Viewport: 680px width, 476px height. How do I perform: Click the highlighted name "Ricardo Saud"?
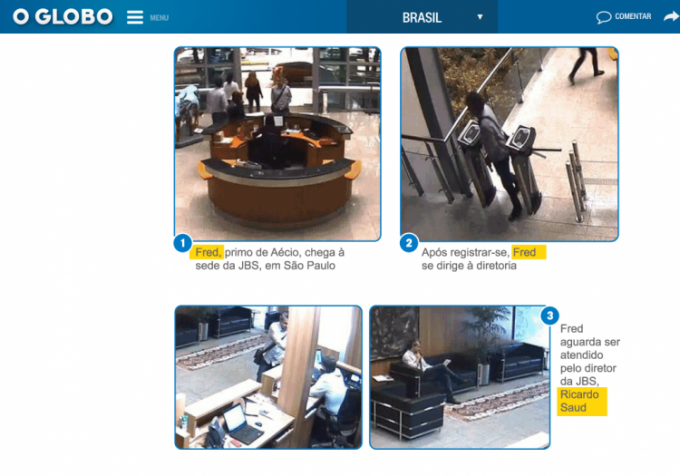pyautogui.click(x=582, y=400)
